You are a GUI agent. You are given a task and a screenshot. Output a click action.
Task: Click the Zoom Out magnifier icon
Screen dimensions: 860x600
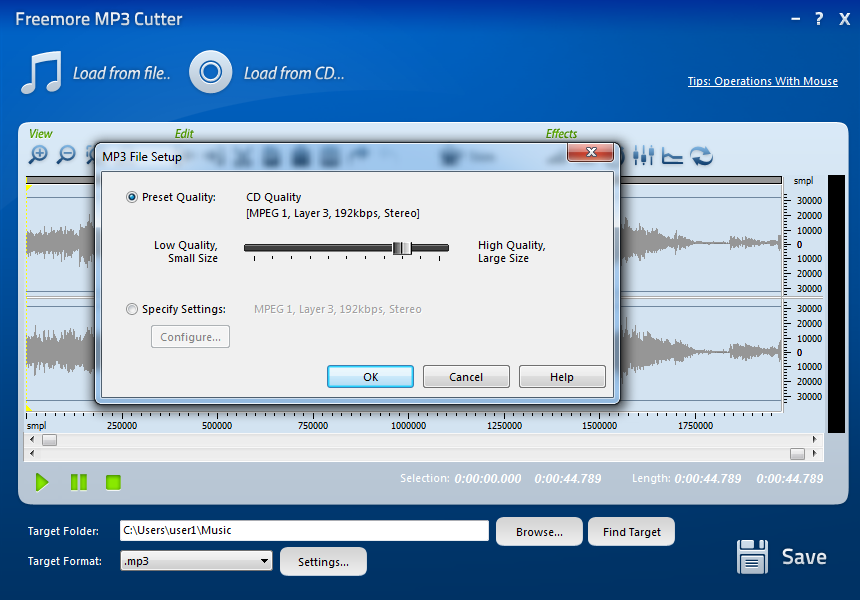(66, 155)
